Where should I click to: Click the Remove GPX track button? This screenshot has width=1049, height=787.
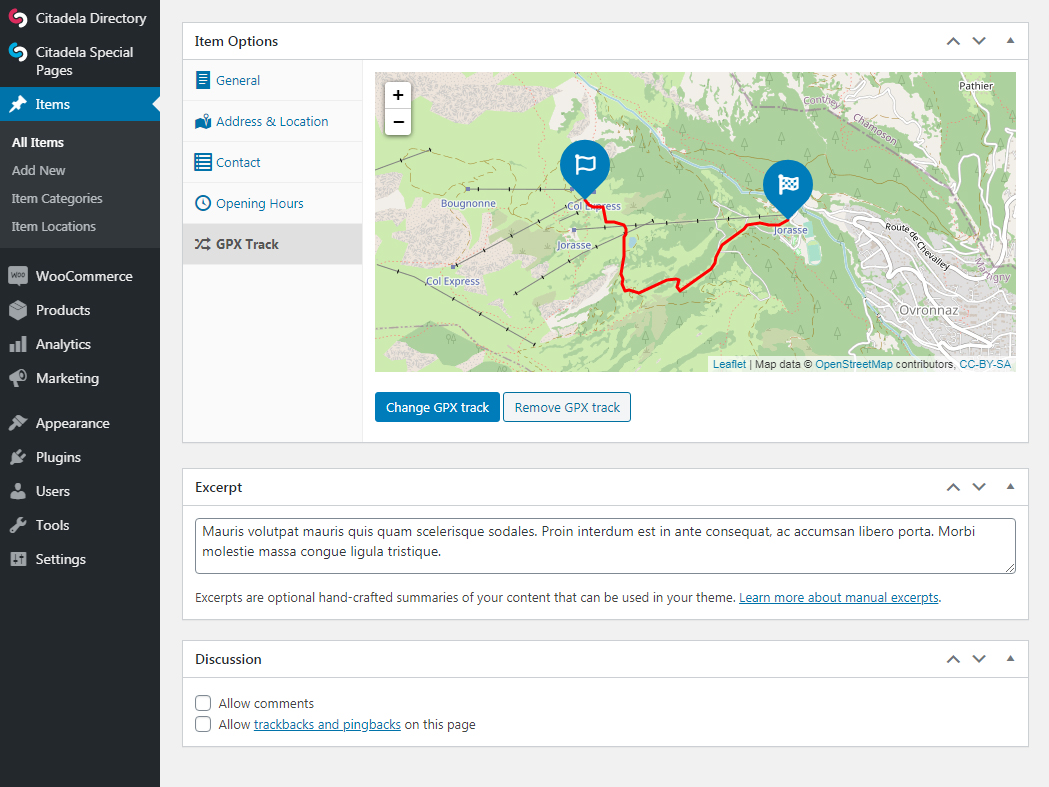pos(567,407)
